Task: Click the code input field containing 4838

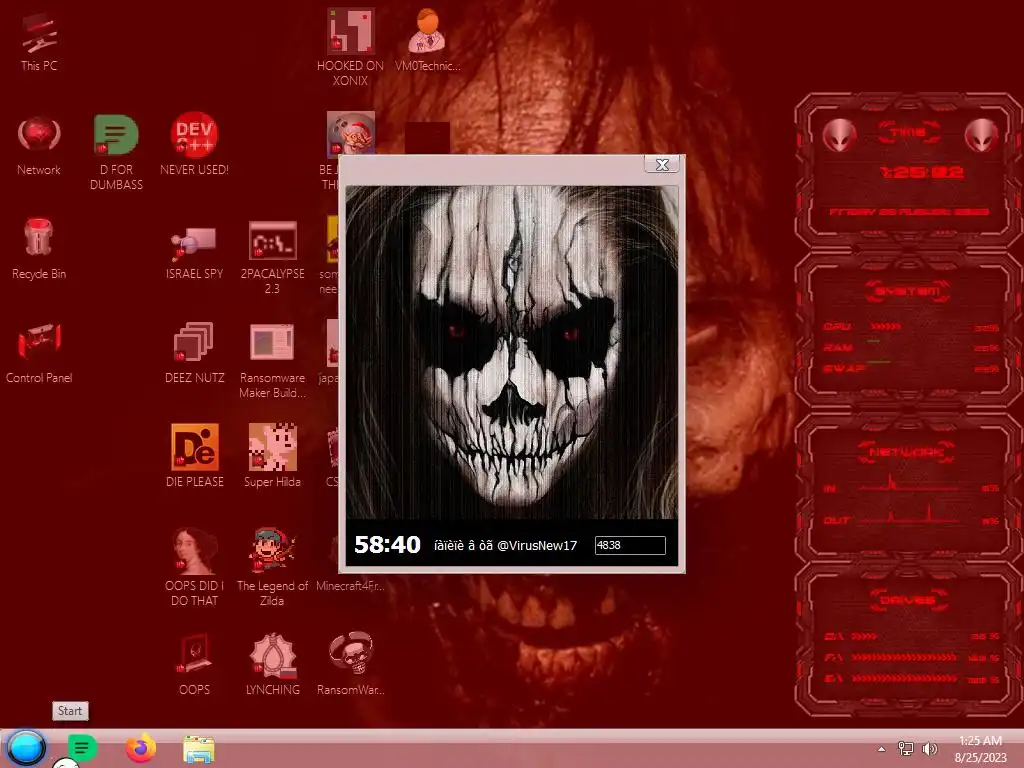Action: point(630,545)
